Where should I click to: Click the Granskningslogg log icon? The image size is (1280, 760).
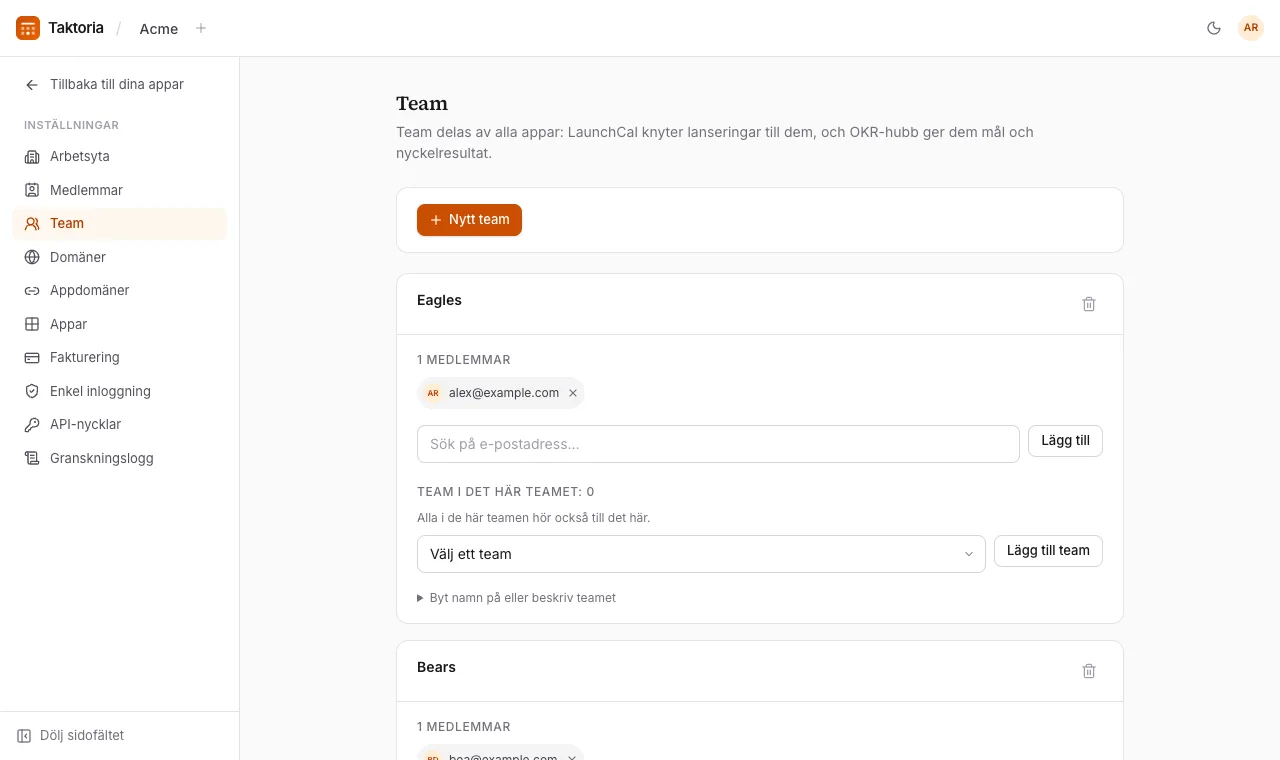[x=32, y=458]
